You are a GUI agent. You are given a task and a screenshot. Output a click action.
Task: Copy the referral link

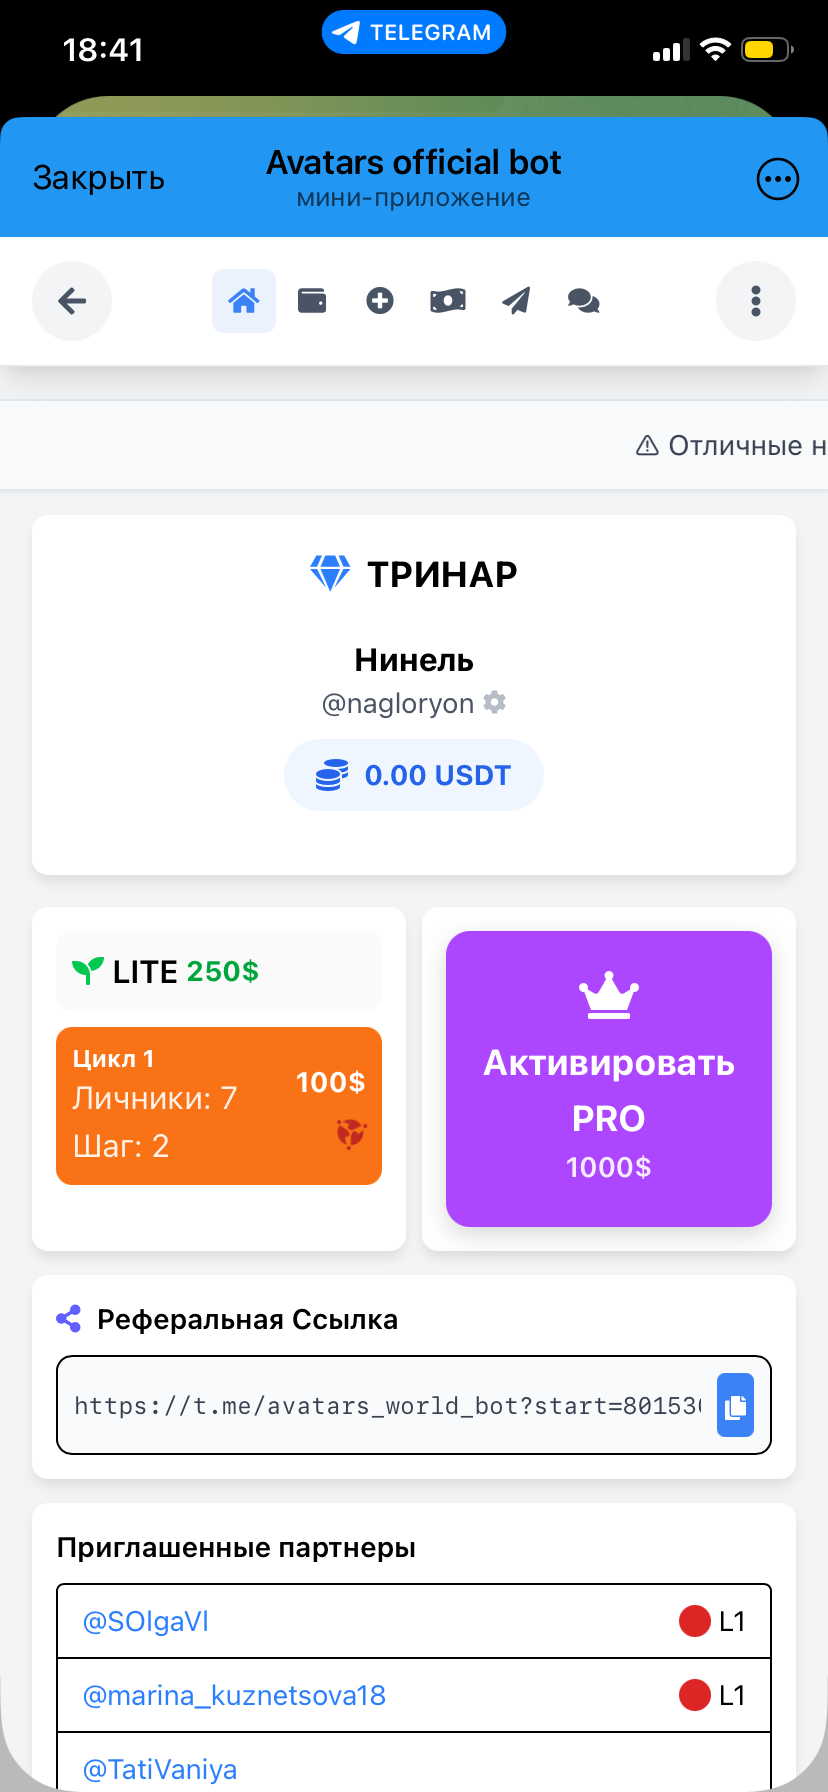(x=735, y=1405)
